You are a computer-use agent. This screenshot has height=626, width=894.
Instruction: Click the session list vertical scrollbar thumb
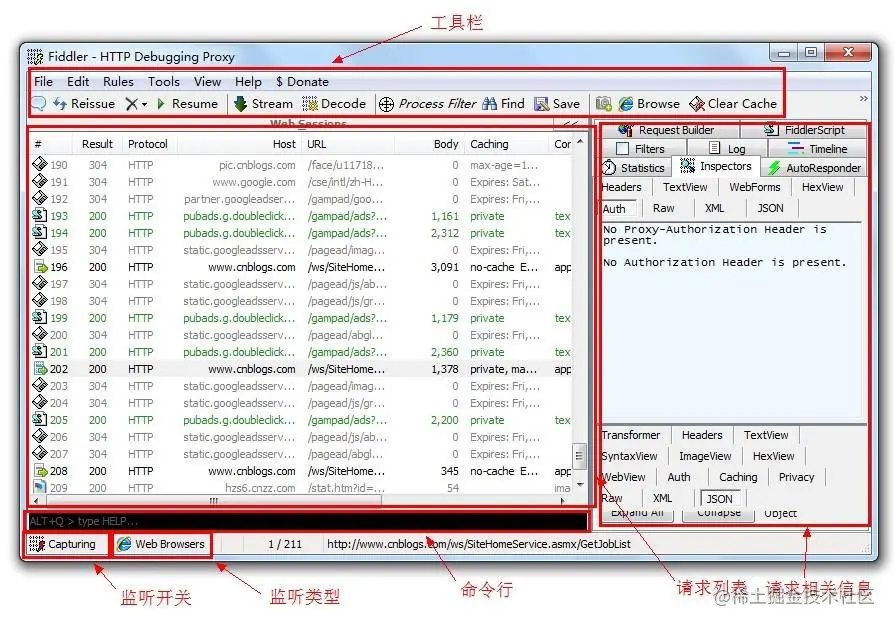(579, 456)
